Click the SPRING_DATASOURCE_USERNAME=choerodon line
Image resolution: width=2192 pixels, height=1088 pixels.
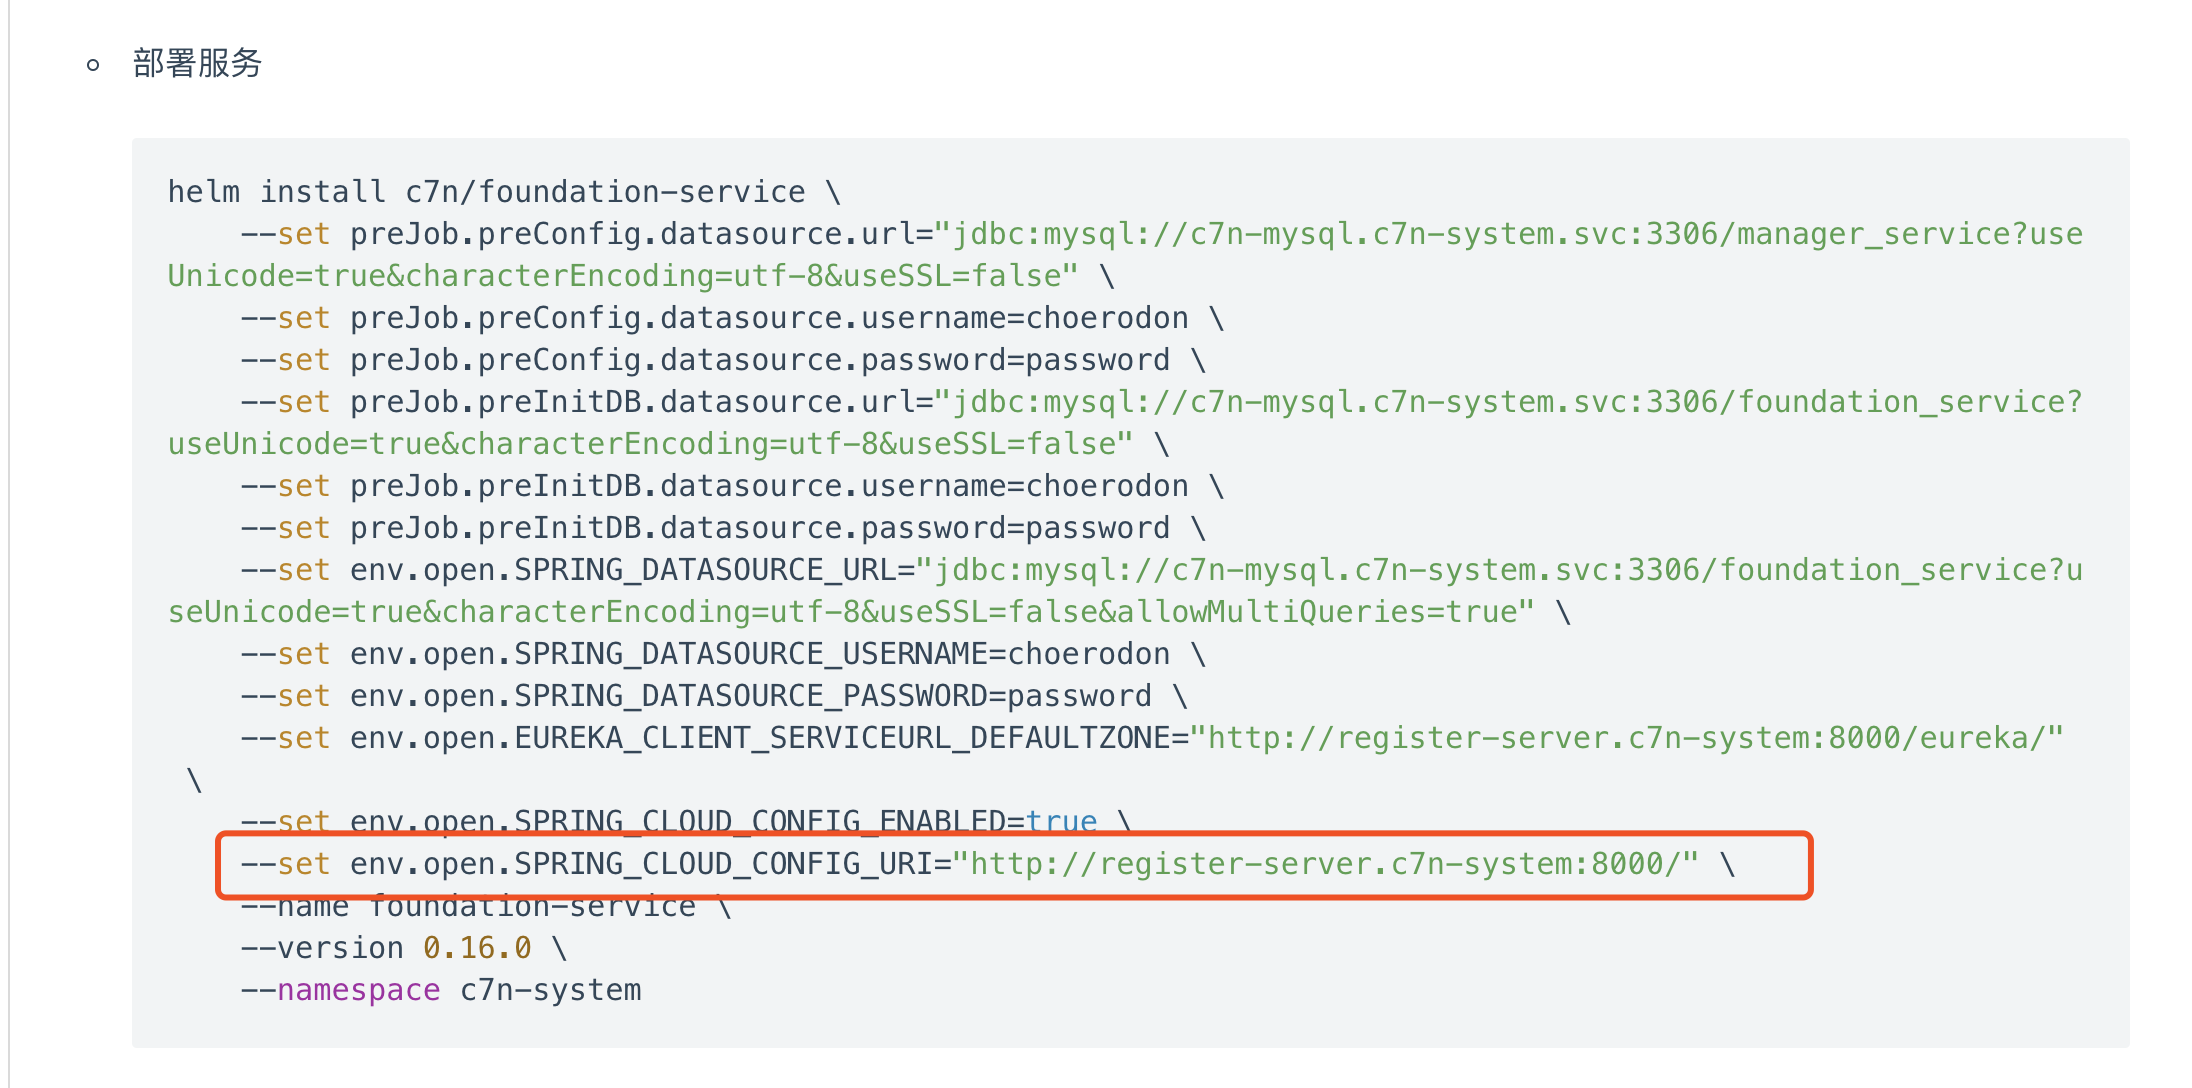(x=724, y=653)
